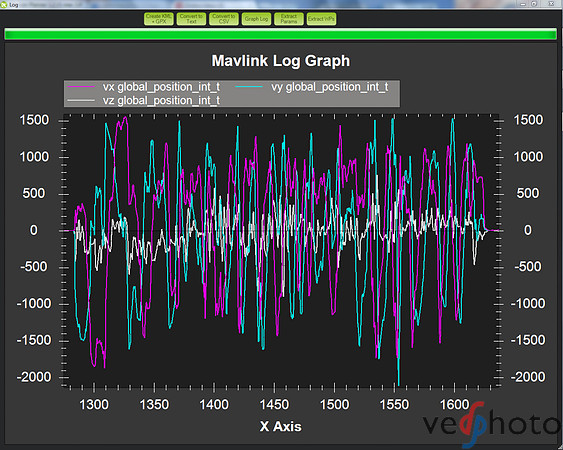
Task: Click the left axis -2000 label
Action: click(34, 377)
